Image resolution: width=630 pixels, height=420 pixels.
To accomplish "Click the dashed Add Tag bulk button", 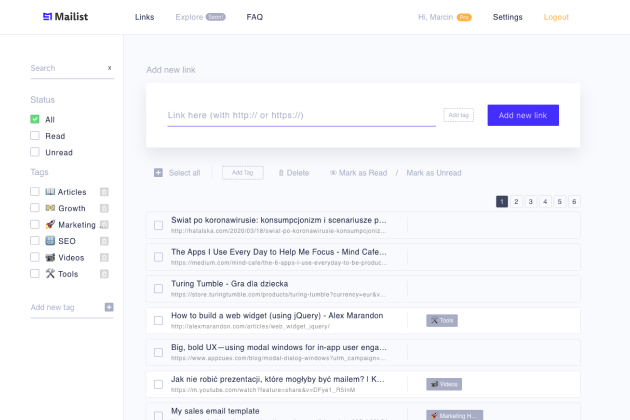I will pos(243,173).
